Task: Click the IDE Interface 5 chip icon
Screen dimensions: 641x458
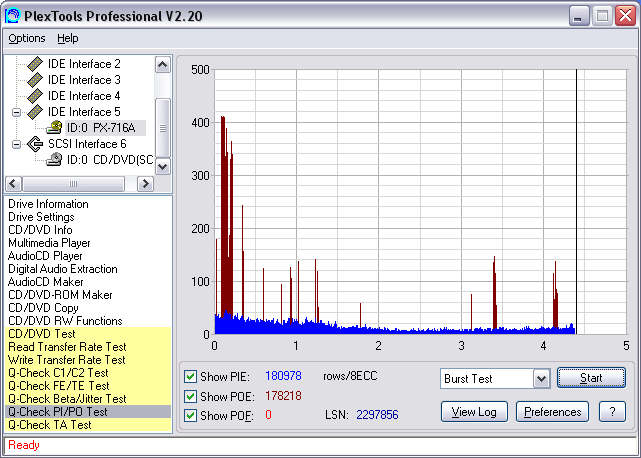Action: coord(35,112)
